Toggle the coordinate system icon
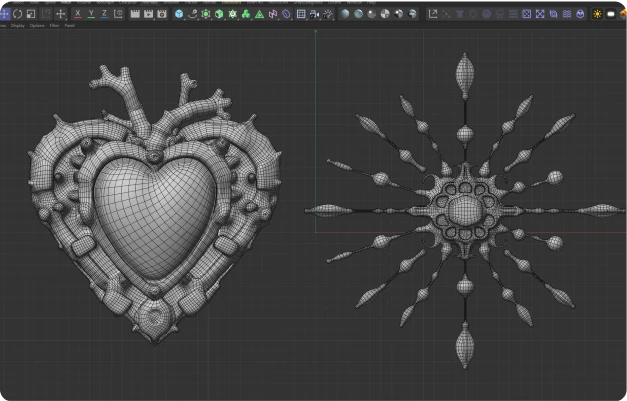627x401 pixels. (118, 14)
